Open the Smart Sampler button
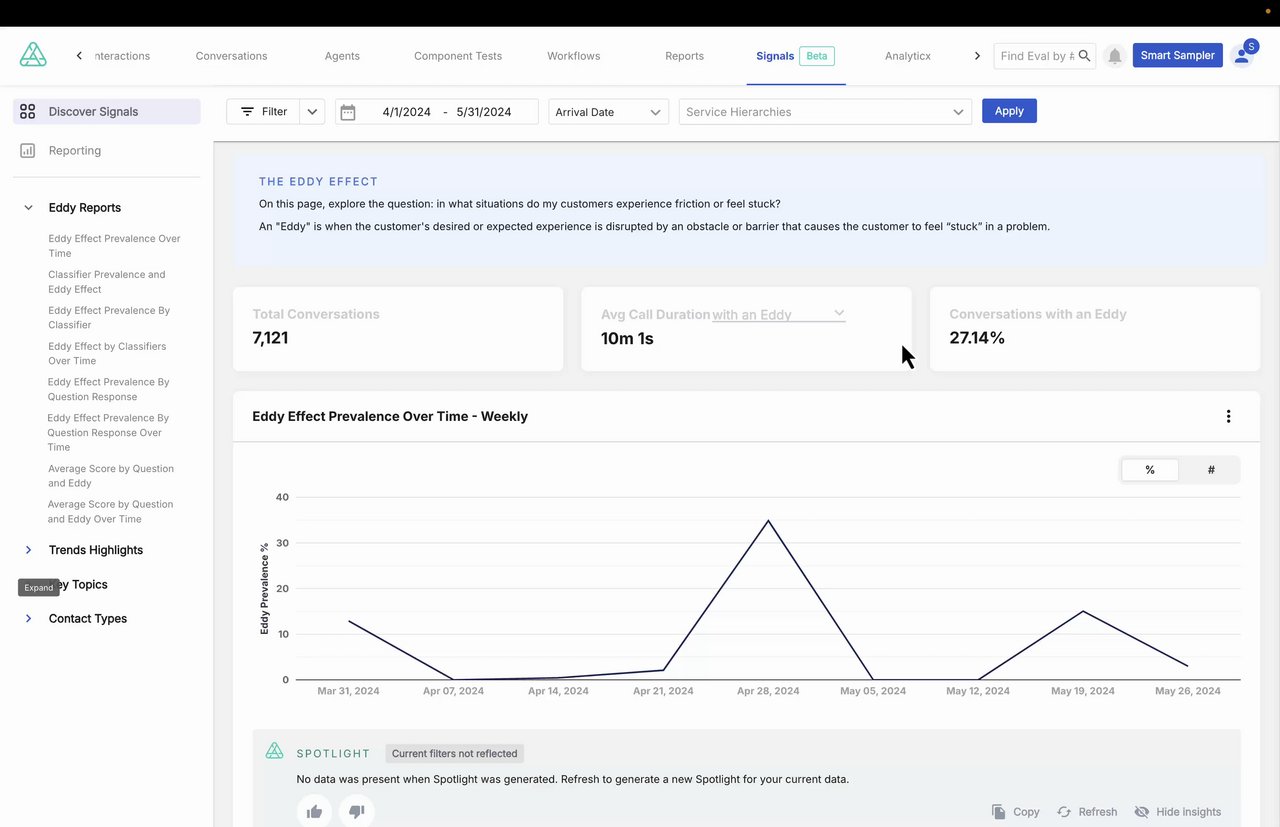The height and width of the screenshot is (827, 1280). (1177, 55)
